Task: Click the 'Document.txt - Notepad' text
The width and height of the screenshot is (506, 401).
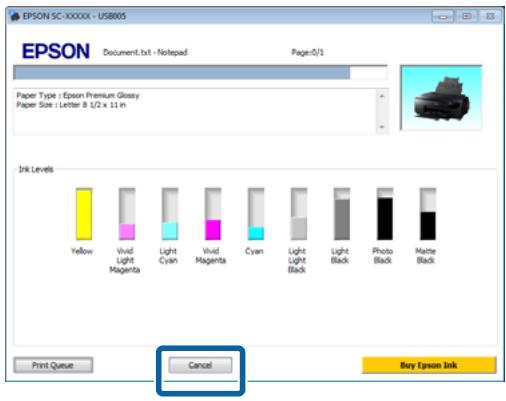Action: click(x=145, y=52)
